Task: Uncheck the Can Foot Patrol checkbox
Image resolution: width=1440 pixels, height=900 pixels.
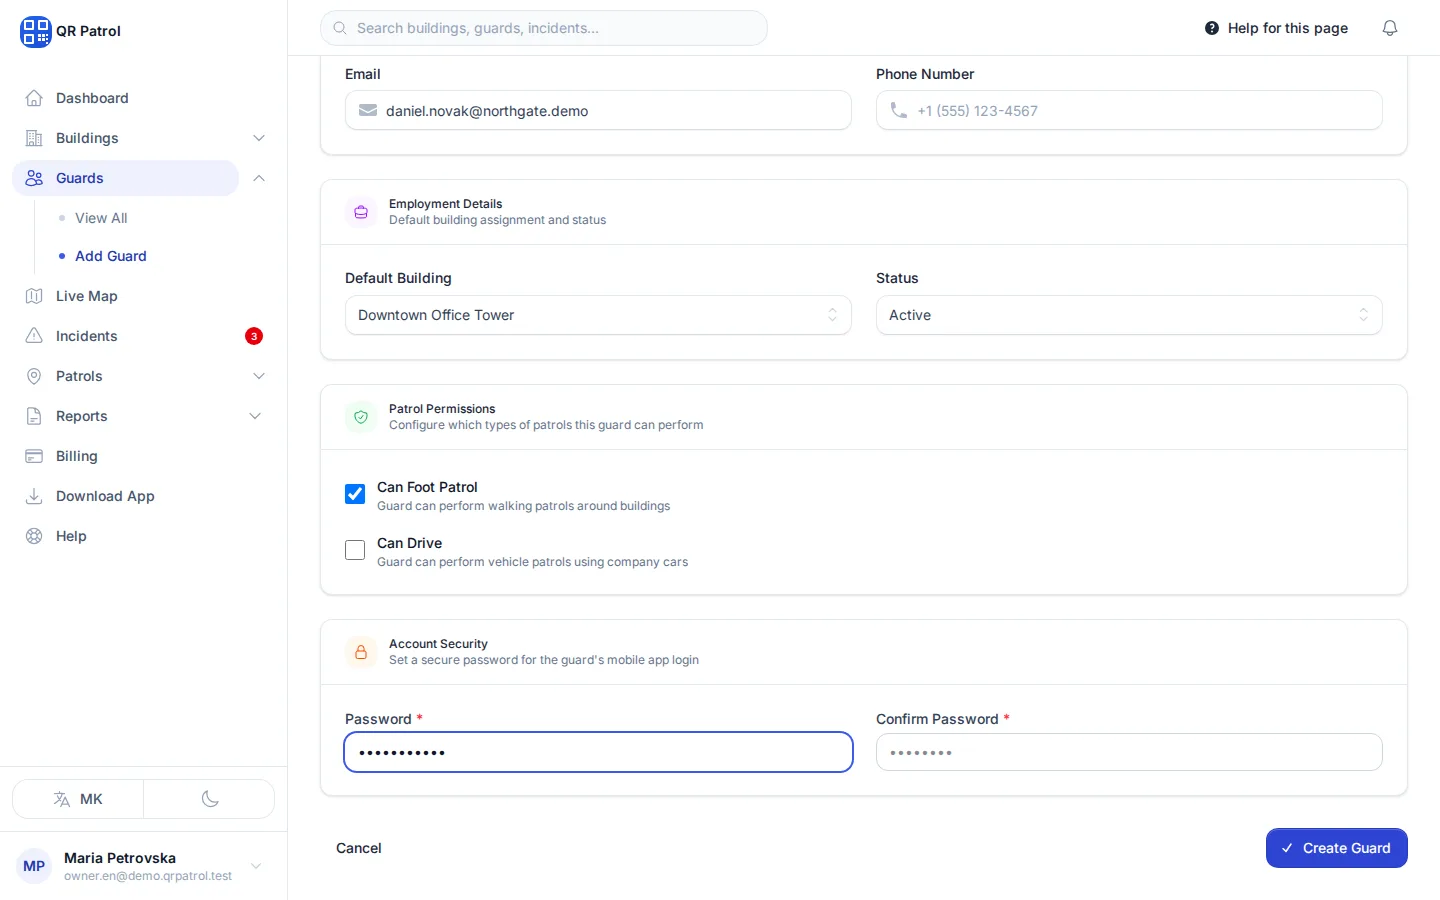Action: 355,494
